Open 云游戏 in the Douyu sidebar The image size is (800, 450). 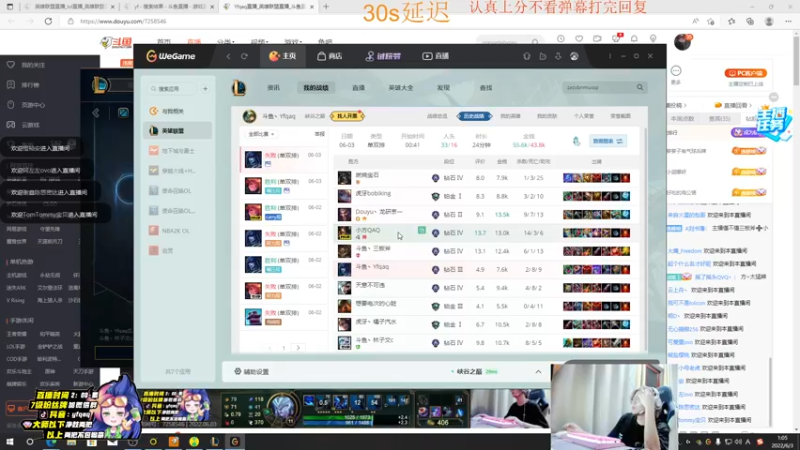pos(23,124)
